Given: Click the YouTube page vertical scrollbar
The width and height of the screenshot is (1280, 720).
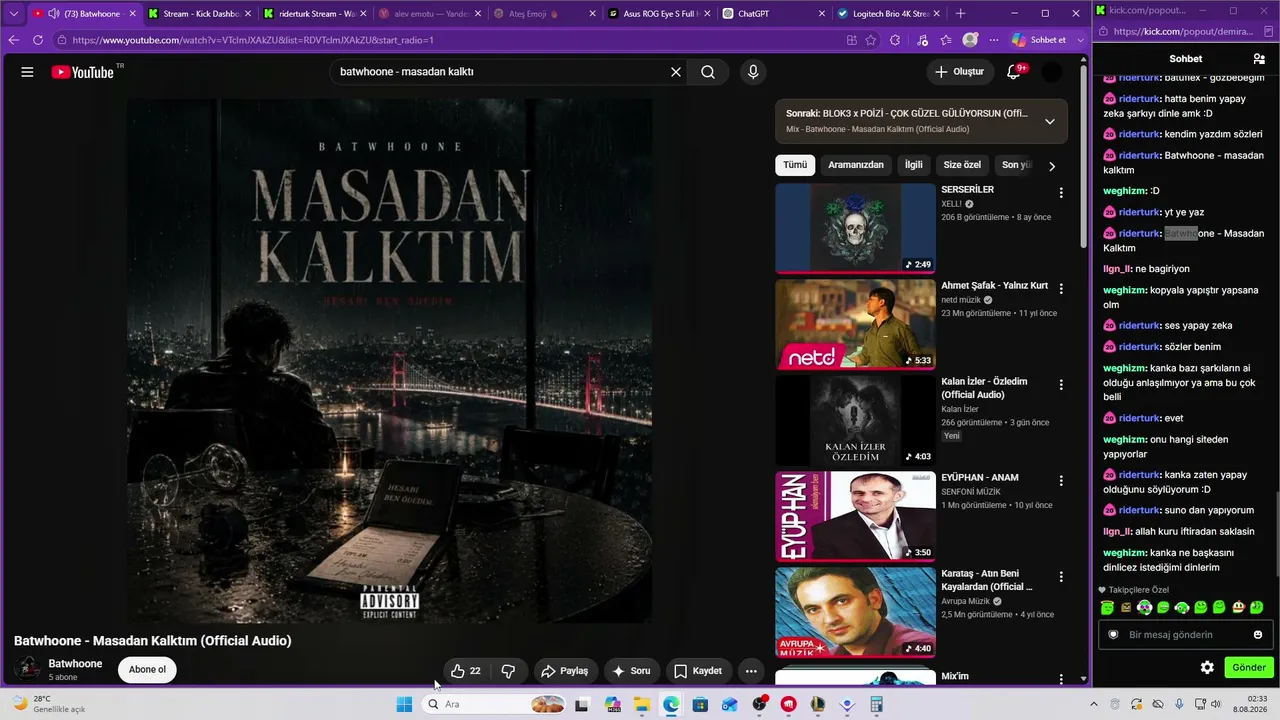Looking at the screenshot, I should click(1083, 155).
